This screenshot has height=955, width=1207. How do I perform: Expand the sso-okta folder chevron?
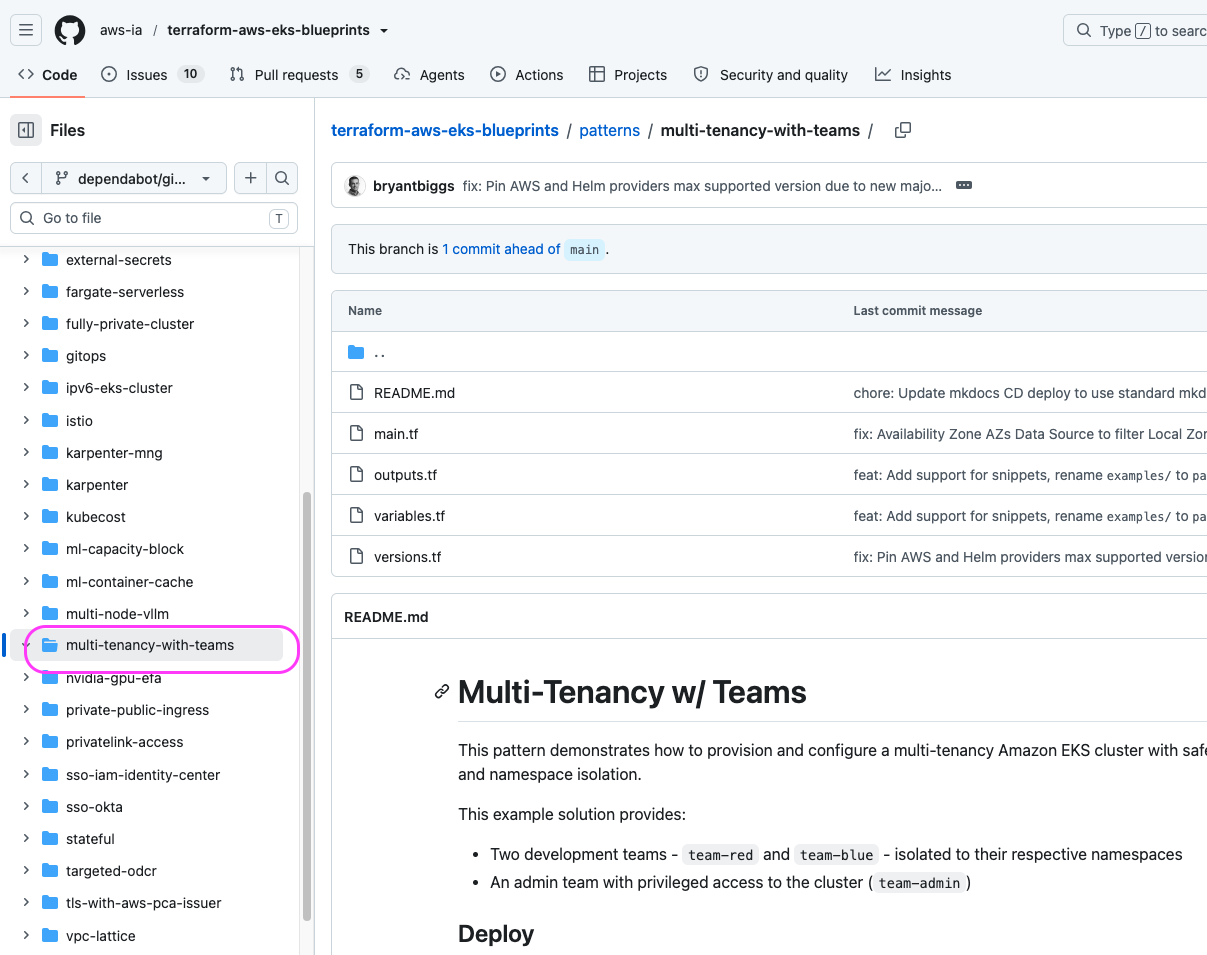tap(26, 807)
